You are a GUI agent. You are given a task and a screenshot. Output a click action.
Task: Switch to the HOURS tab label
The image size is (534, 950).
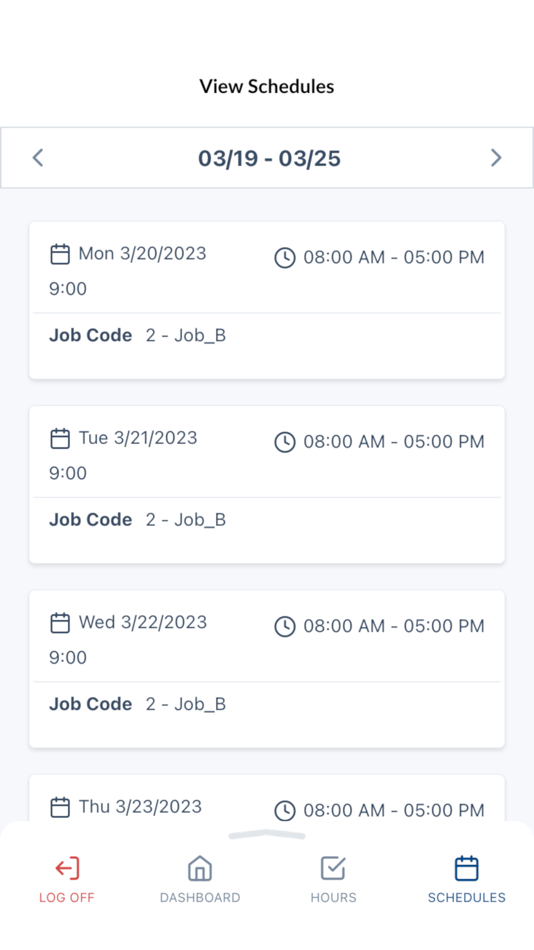333,897
